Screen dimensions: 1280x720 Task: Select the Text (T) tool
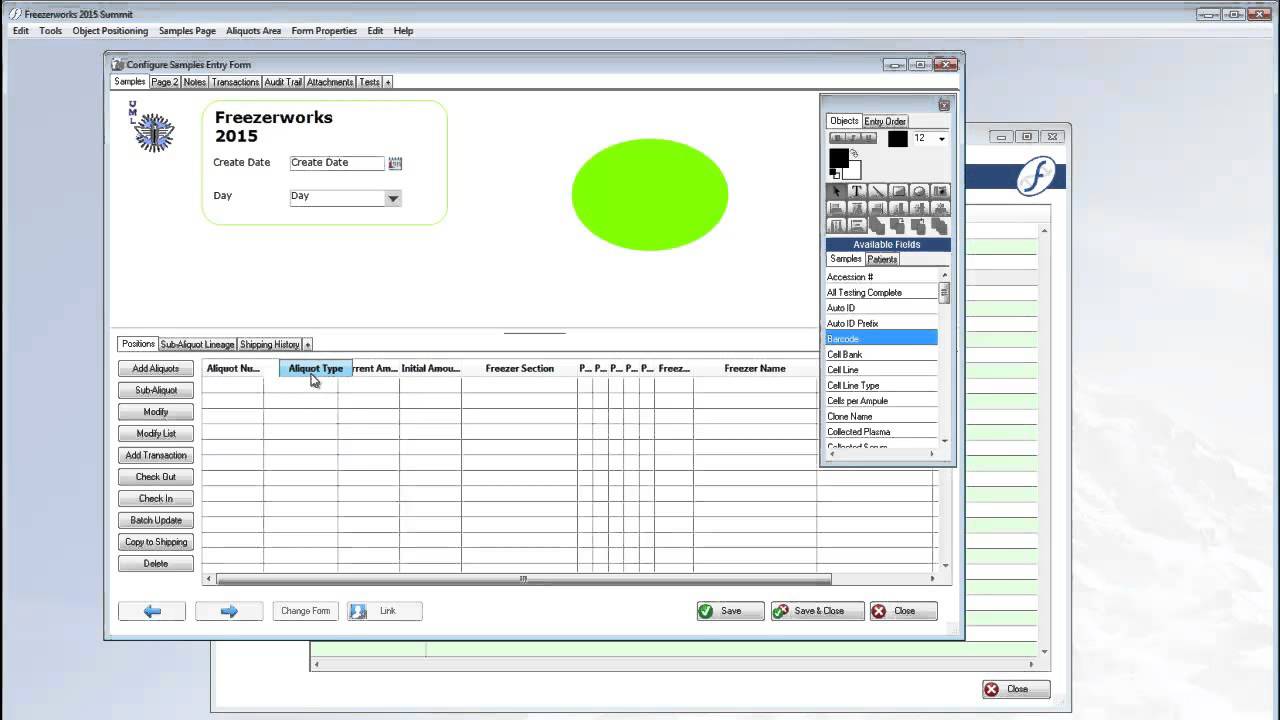tap(857, 191)
